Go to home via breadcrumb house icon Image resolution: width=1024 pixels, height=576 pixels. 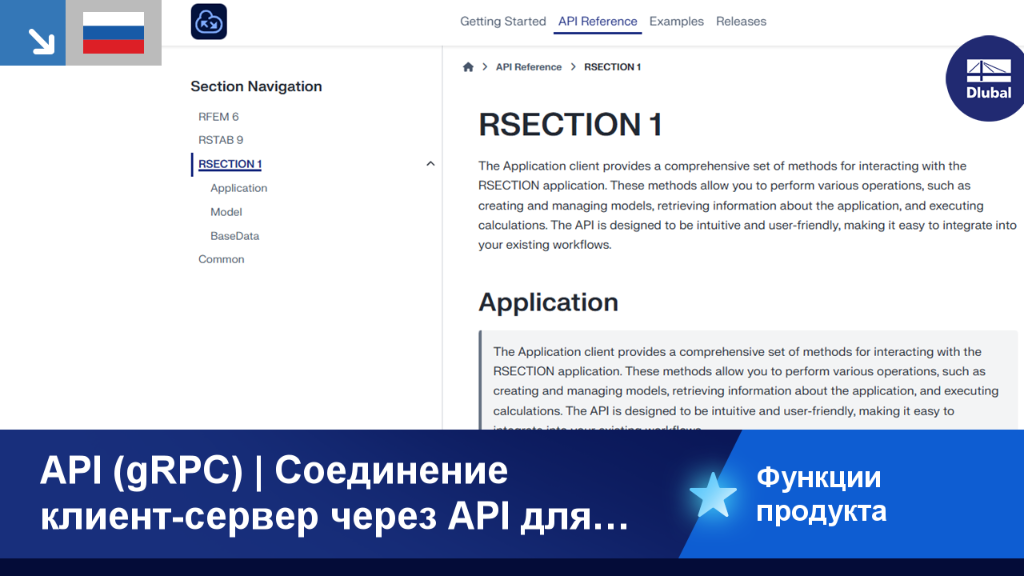coord(468,67)
